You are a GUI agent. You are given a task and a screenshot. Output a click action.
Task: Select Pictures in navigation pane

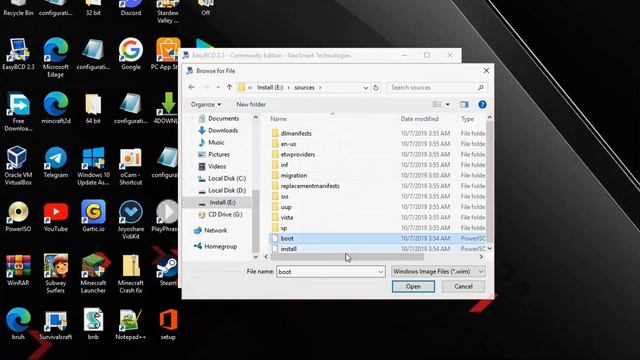point(219,154)
